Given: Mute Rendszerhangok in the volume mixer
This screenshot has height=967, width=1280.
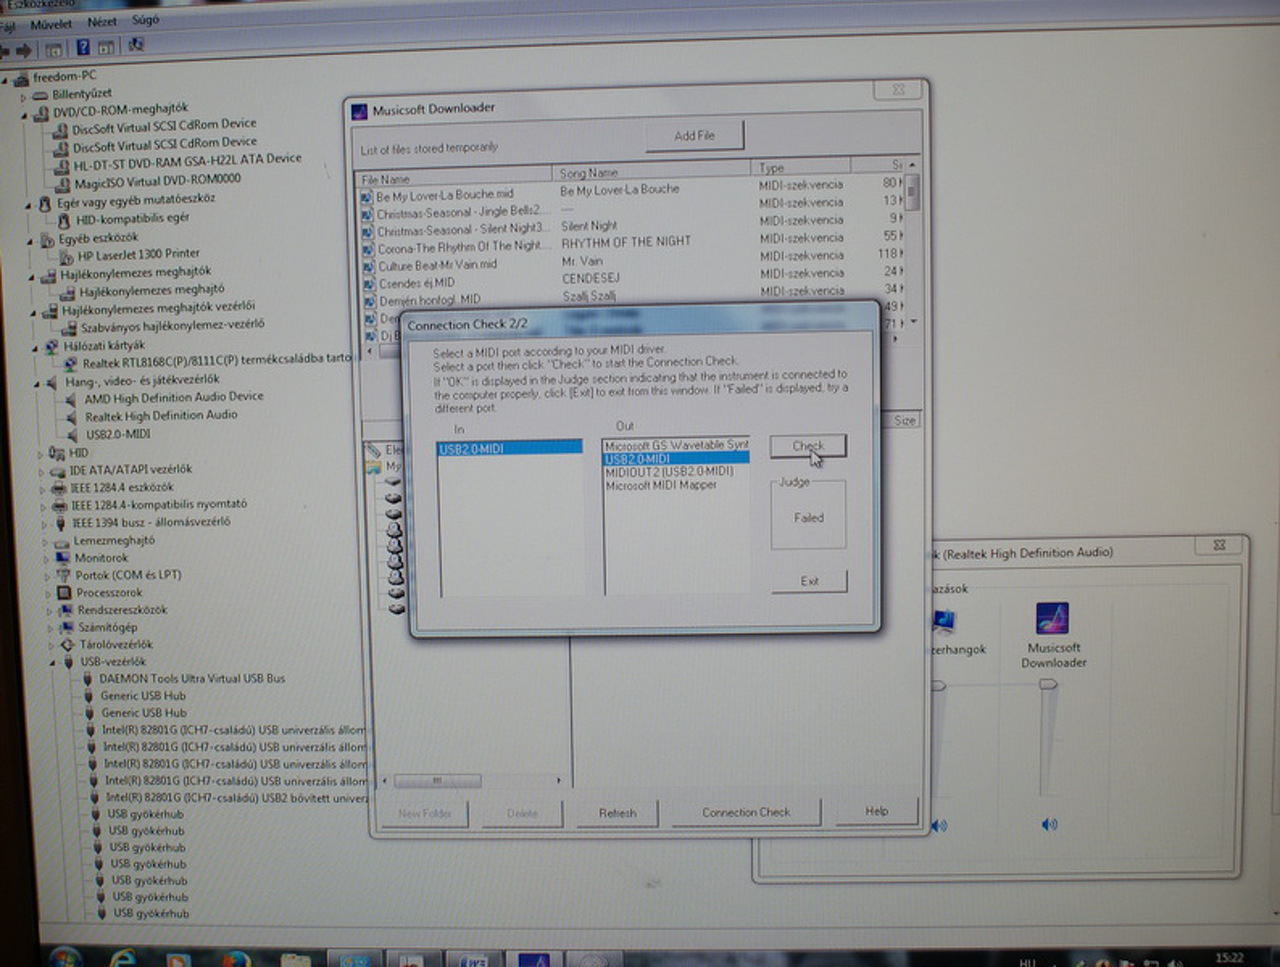Looking at the screenshot, I should click(939, 826).
